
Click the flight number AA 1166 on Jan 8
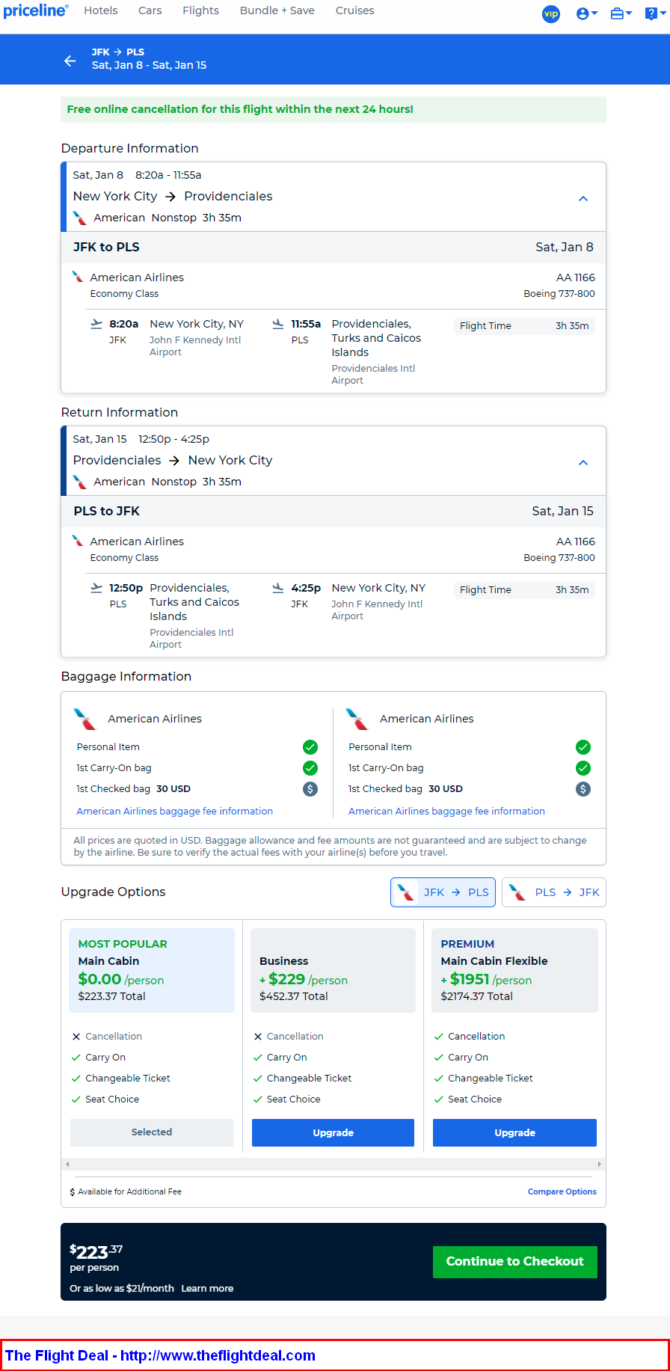tap(575, 277)
